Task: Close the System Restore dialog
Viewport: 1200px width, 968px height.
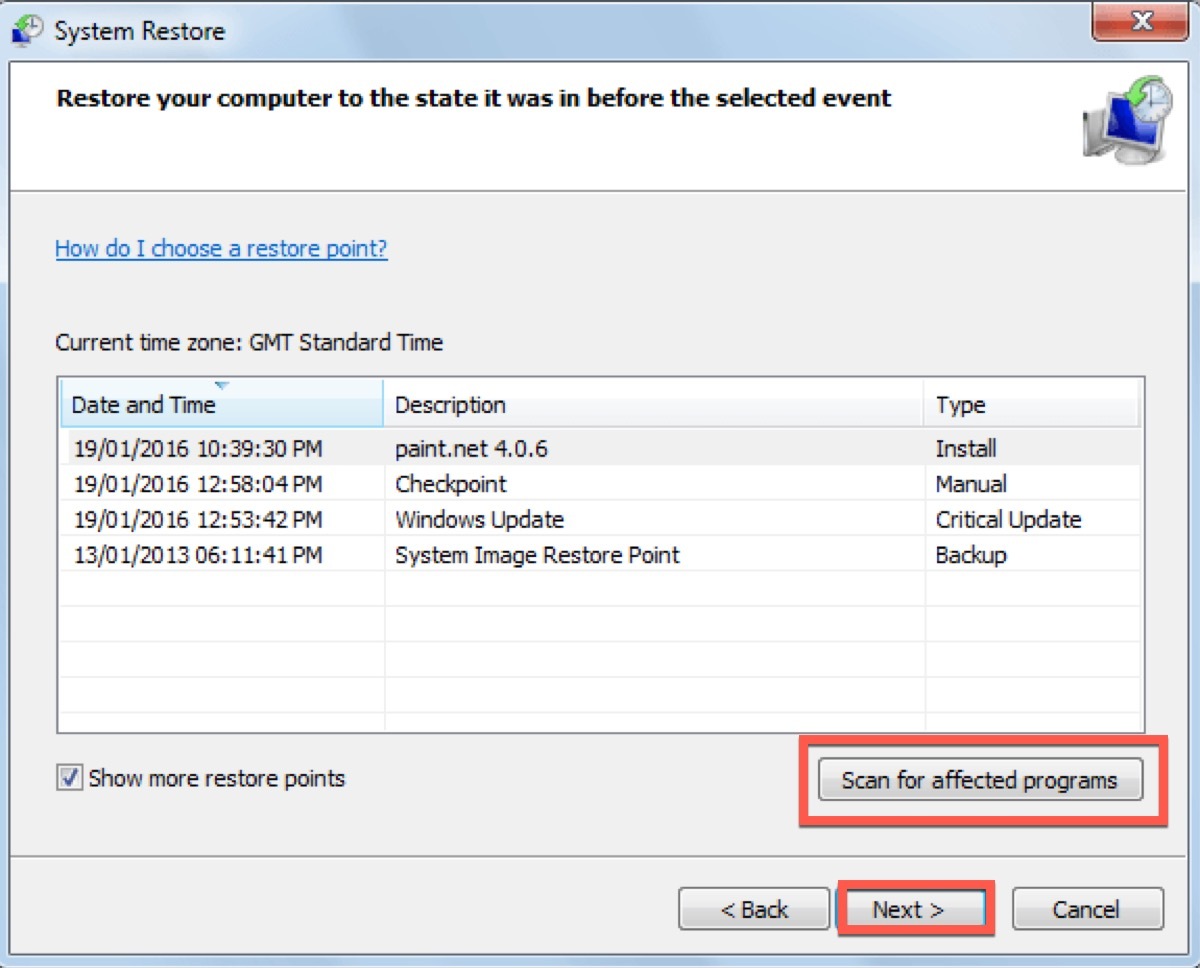Action: (x=1141, y=21)
